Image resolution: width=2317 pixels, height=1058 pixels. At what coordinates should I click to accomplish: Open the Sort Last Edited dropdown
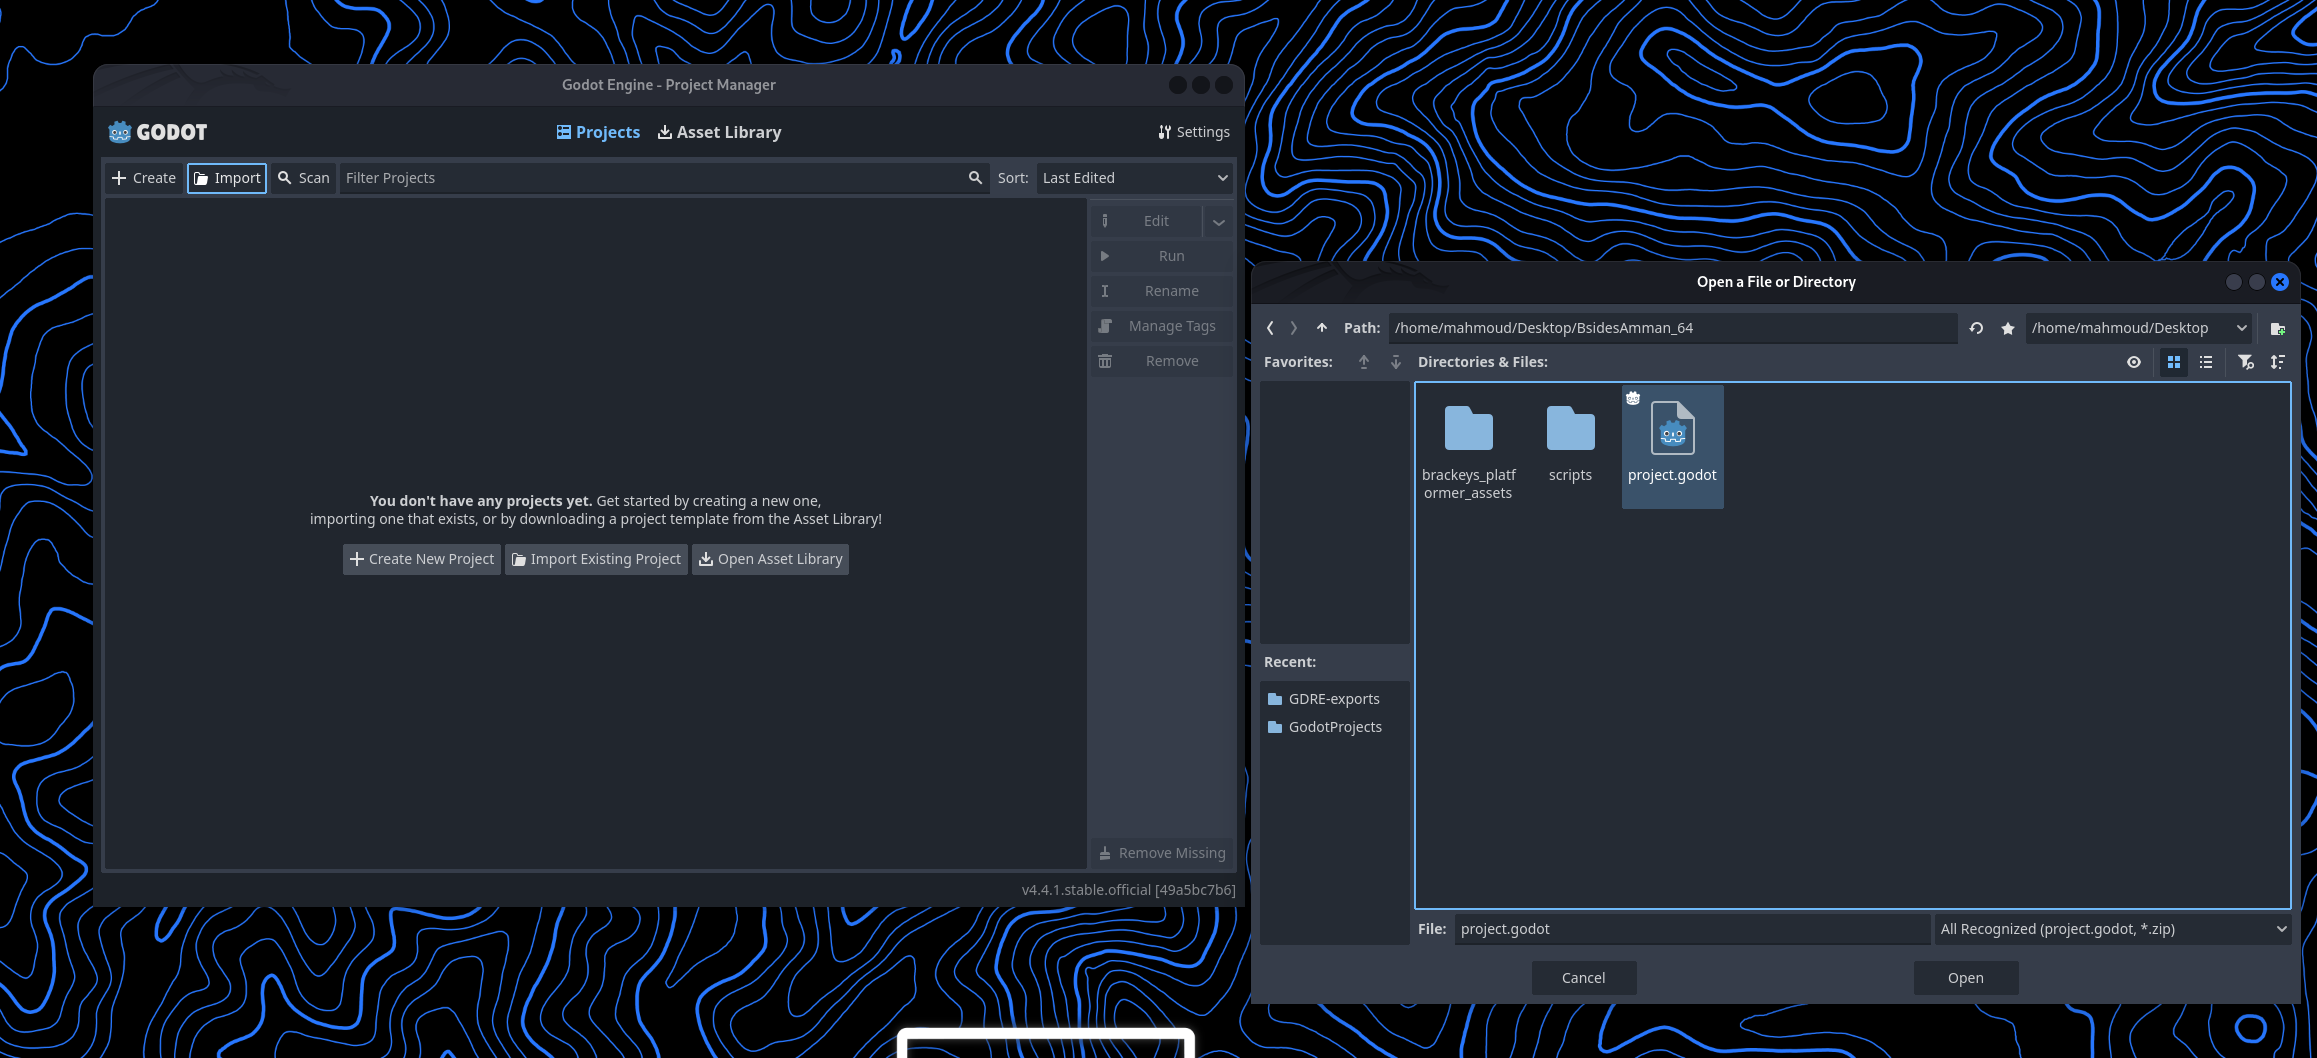coord(1135,178)
